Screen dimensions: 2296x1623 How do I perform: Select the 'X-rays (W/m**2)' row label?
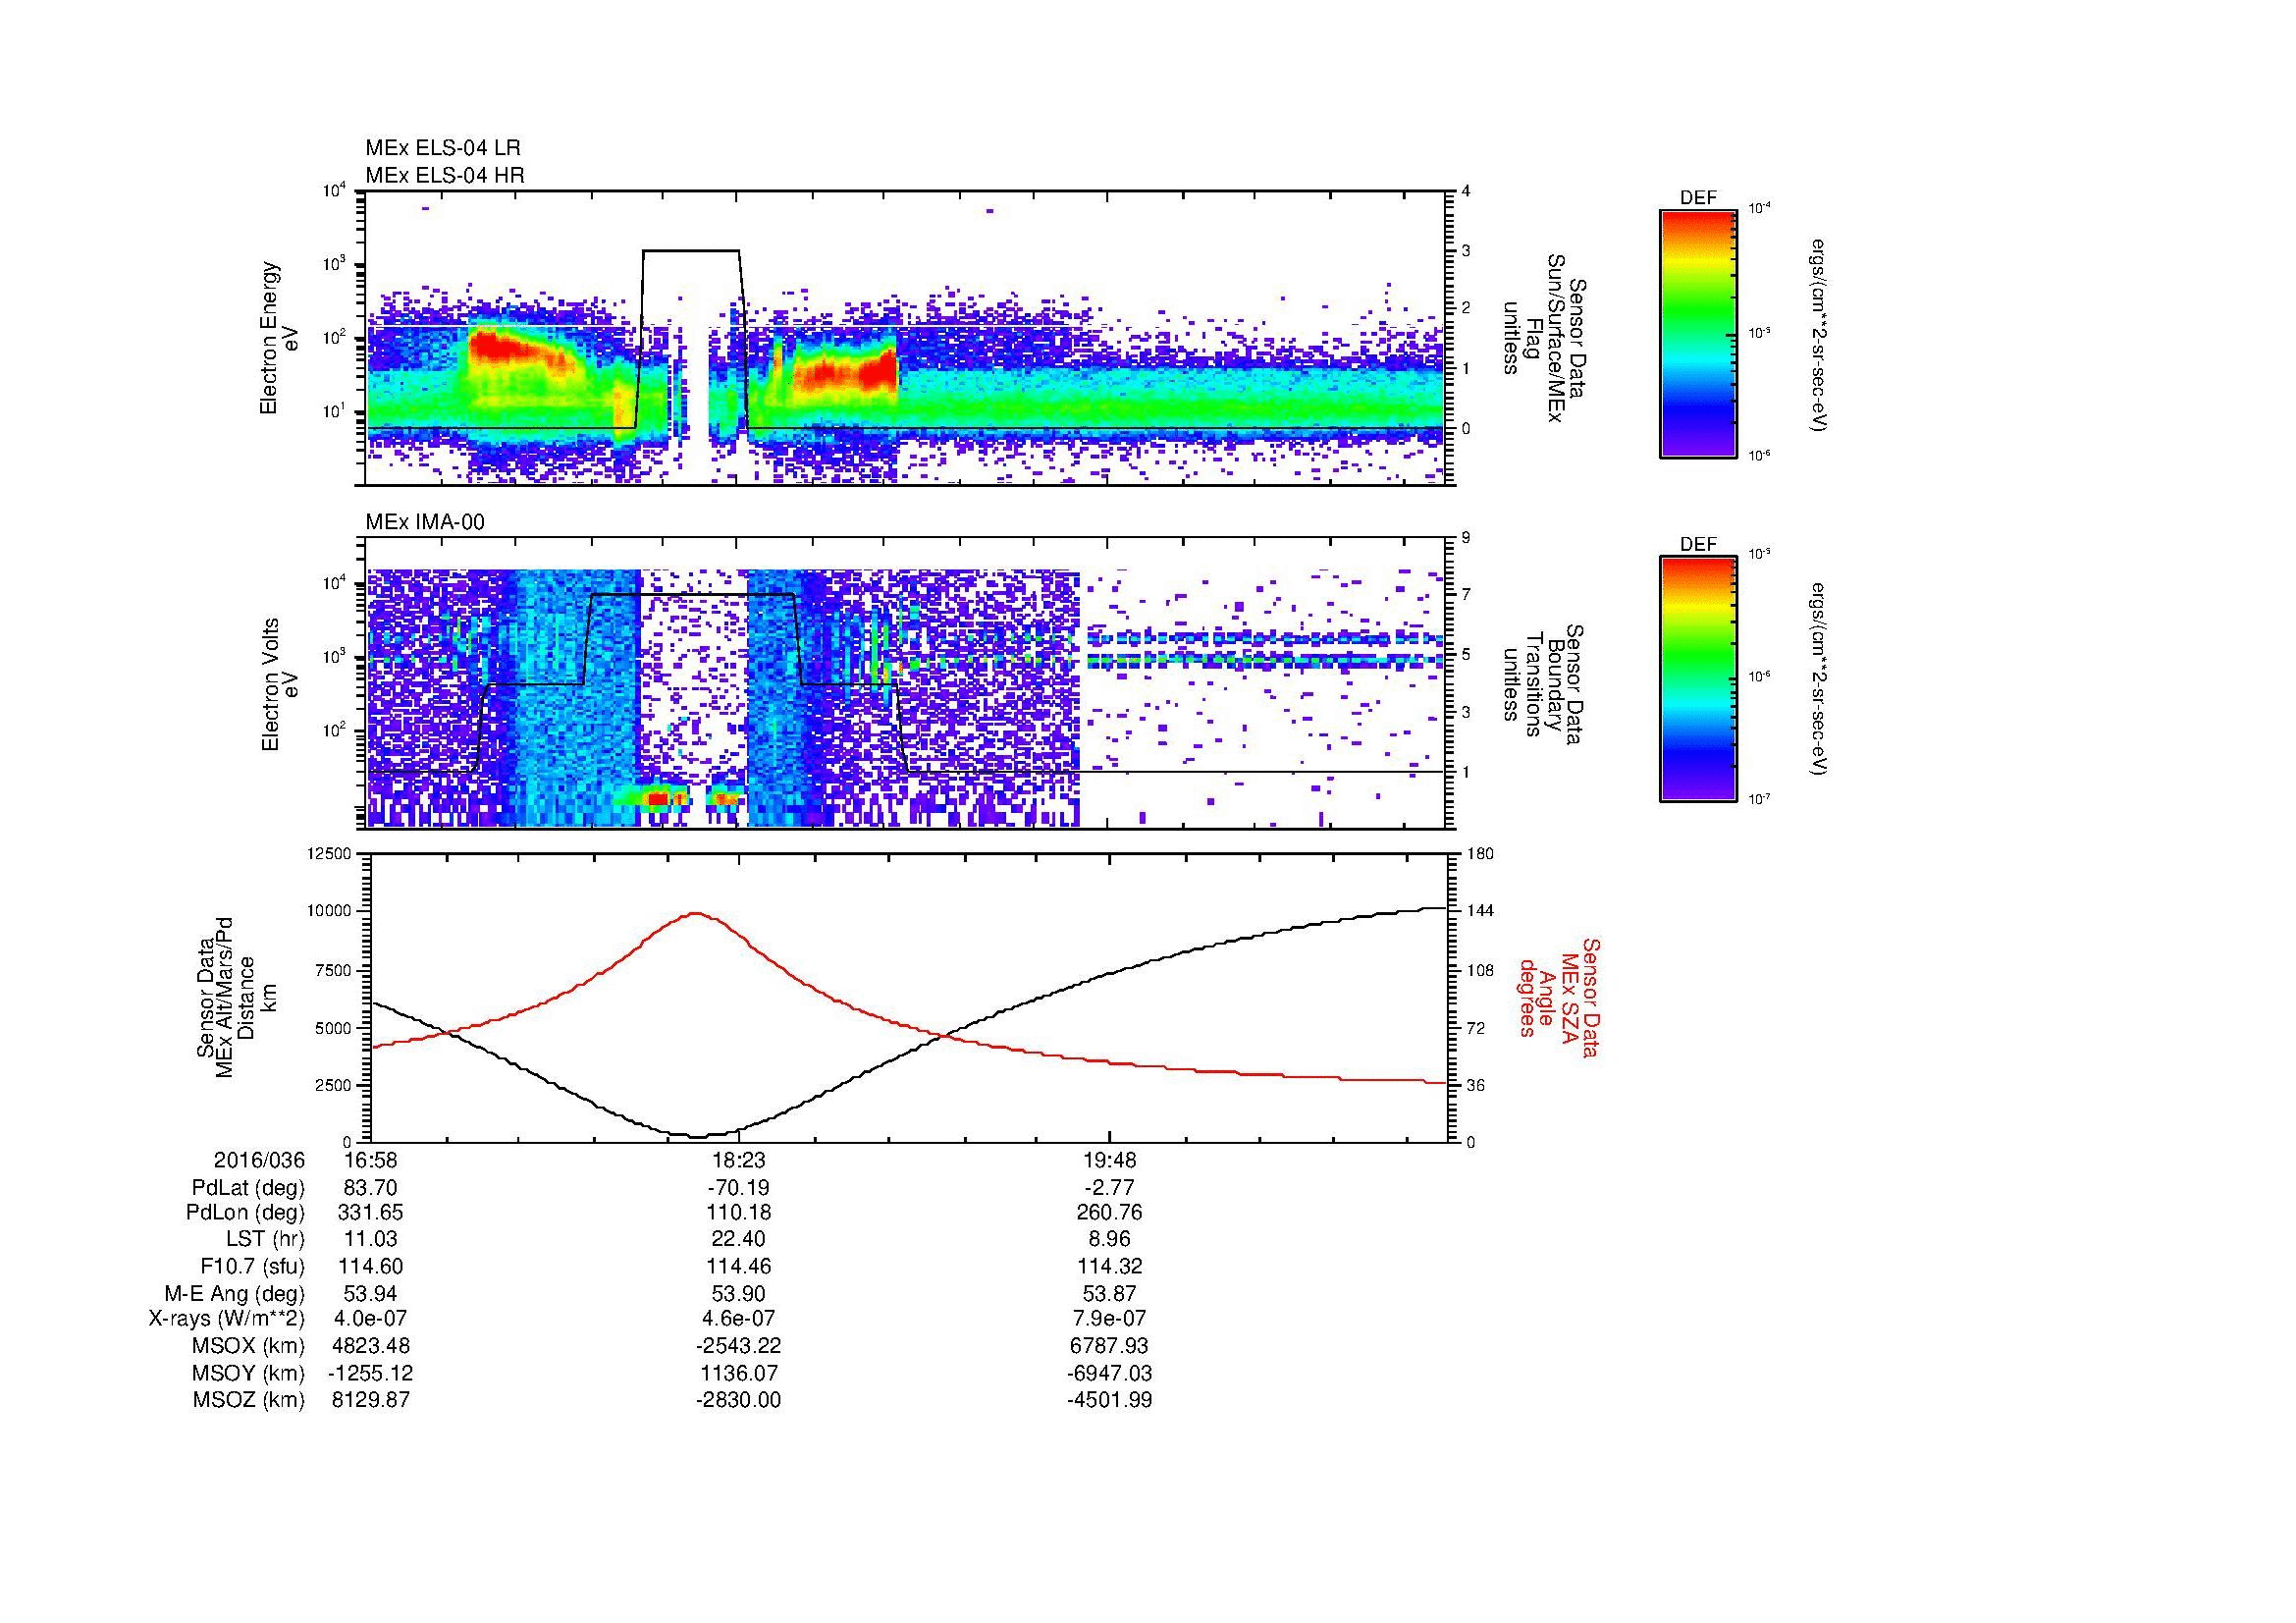(227, 1319)
